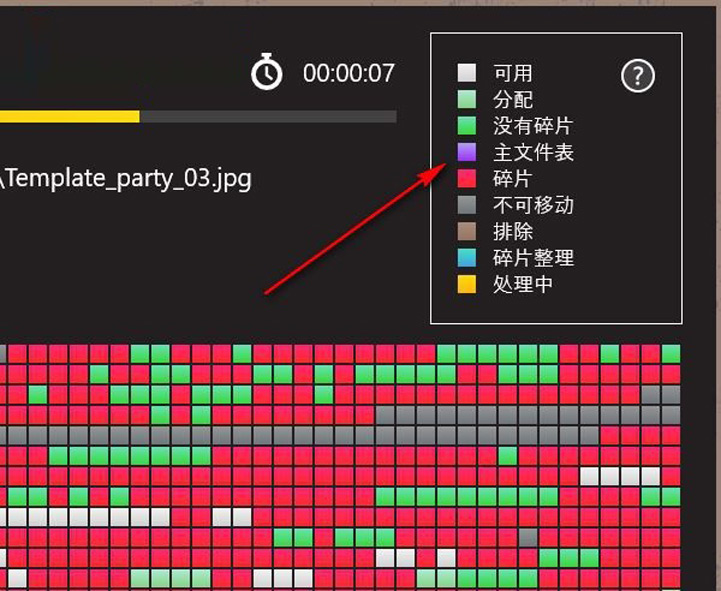Click the Template_party_03.jpg file name

coord(129,179)
